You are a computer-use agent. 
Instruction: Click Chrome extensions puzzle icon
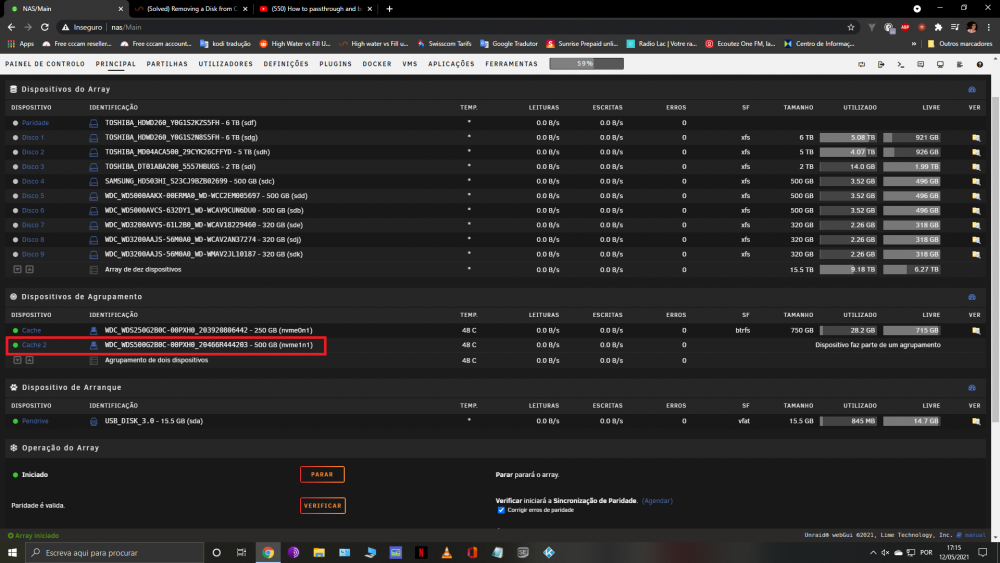pyautogui.click(x=938, y=27)
